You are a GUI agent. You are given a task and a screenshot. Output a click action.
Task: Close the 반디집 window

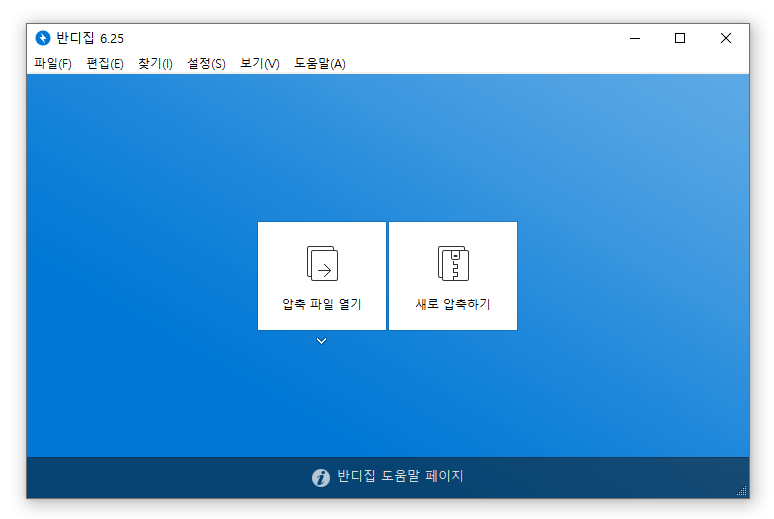pyautogui.click(x=726, y=38)
